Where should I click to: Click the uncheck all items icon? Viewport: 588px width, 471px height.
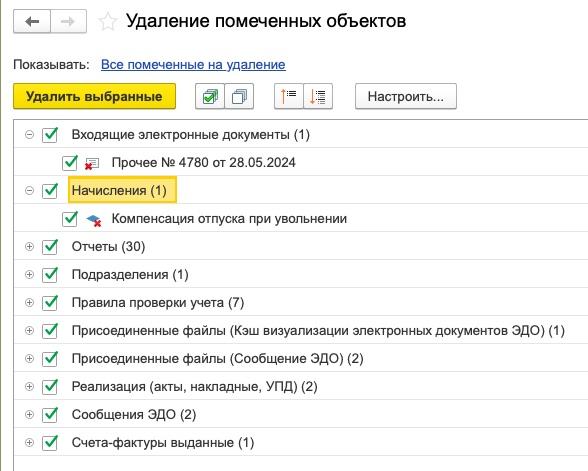239,96
